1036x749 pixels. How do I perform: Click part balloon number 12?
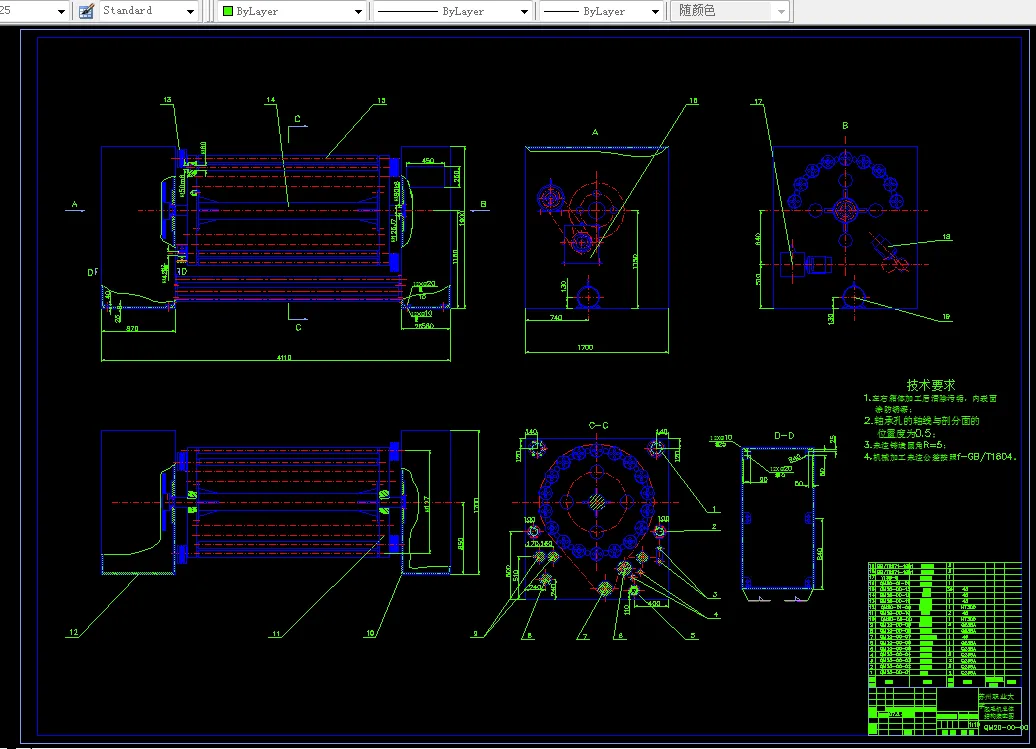coord(73,632)
